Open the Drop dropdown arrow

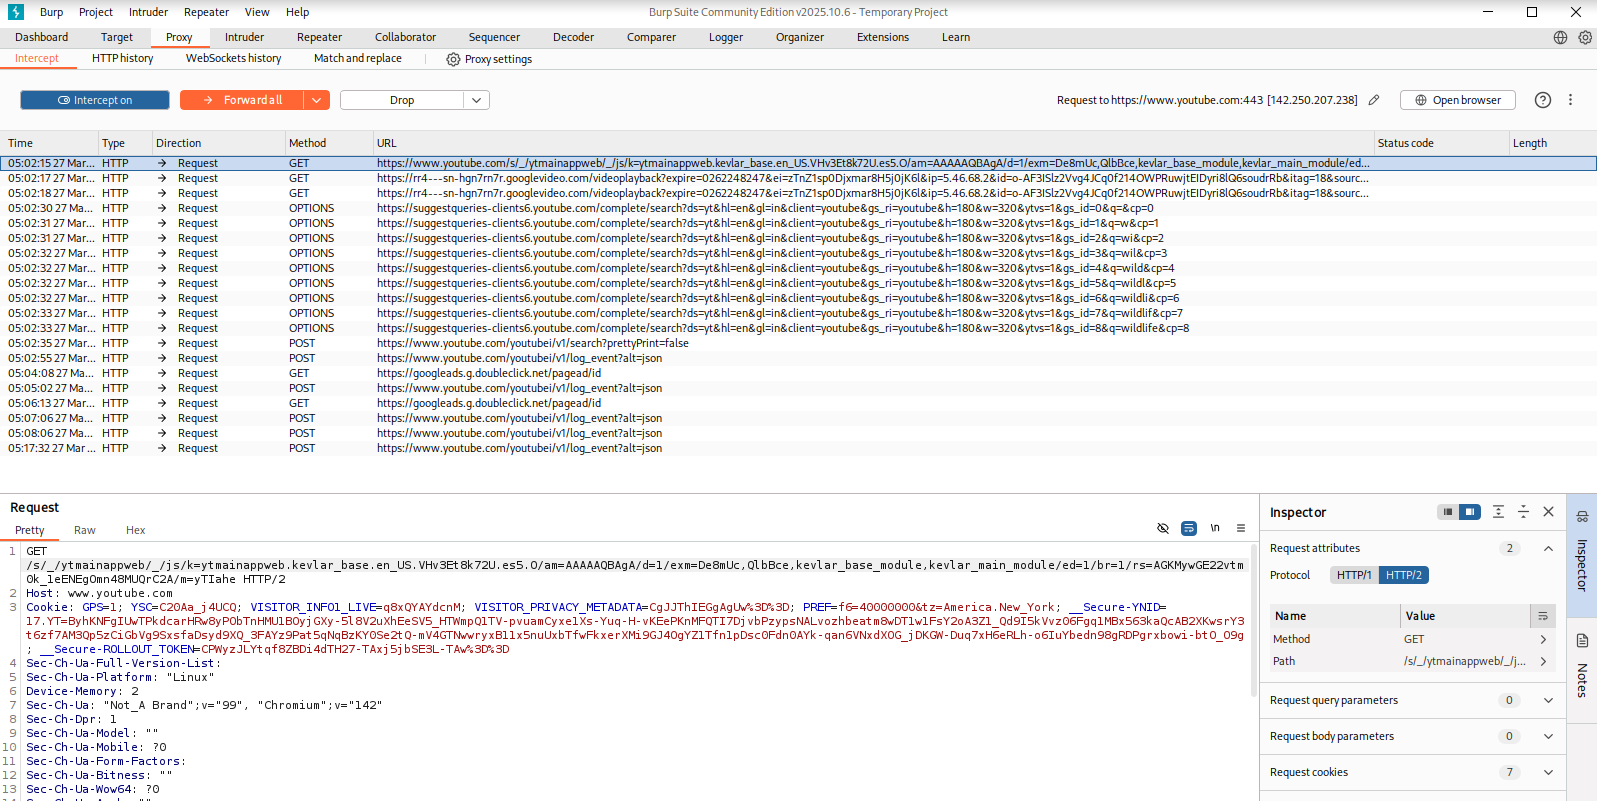point(477,100)
